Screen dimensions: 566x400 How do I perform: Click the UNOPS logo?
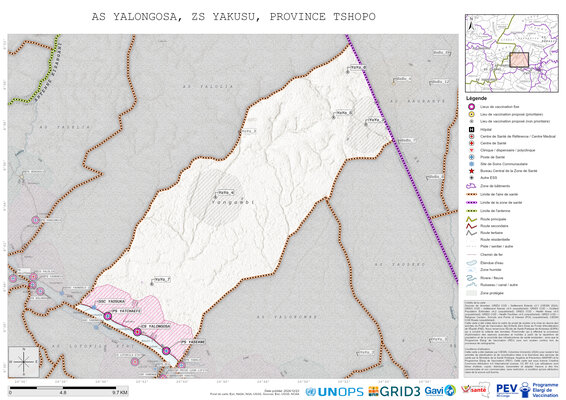click(334, 391)
